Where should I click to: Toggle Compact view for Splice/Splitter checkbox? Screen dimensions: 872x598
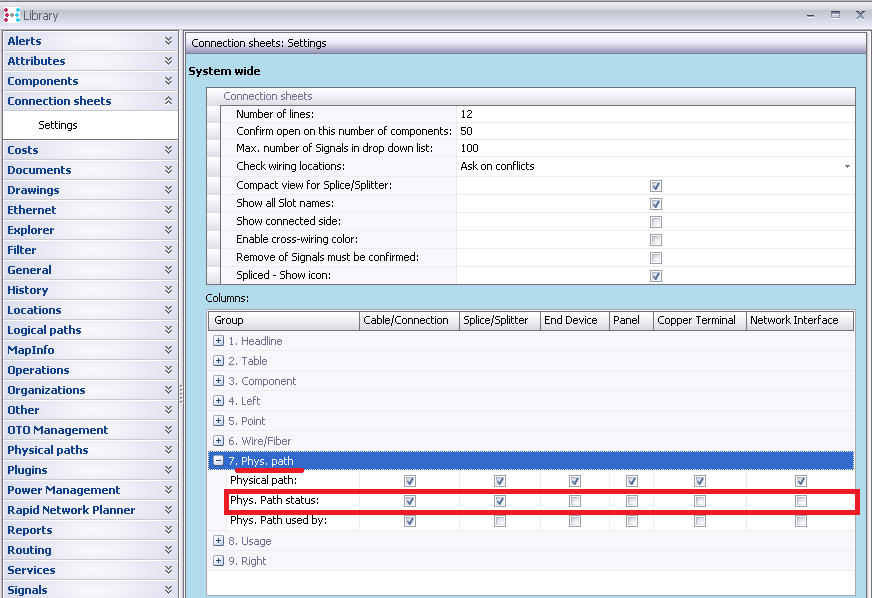click(x=656, y=186)
